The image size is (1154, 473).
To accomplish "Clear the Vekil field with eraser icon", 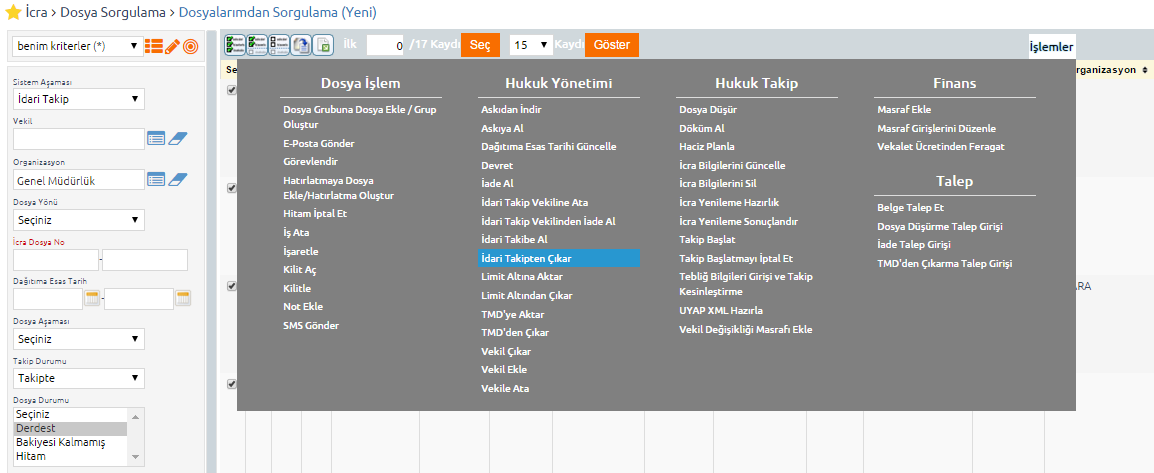I will tap(178, 138).
